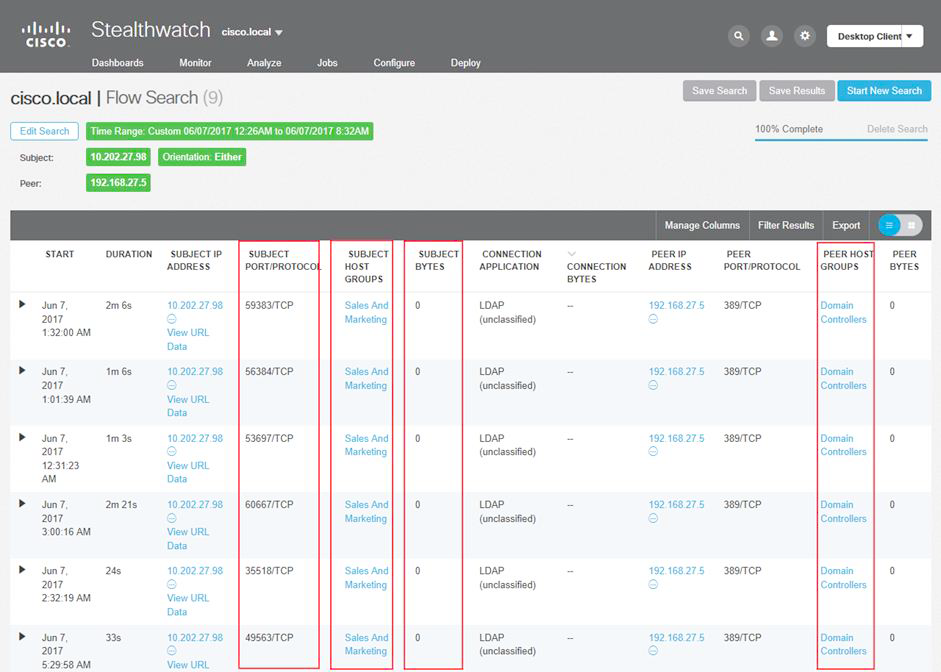Expand the 2:32:19 AM flow row

22,569
